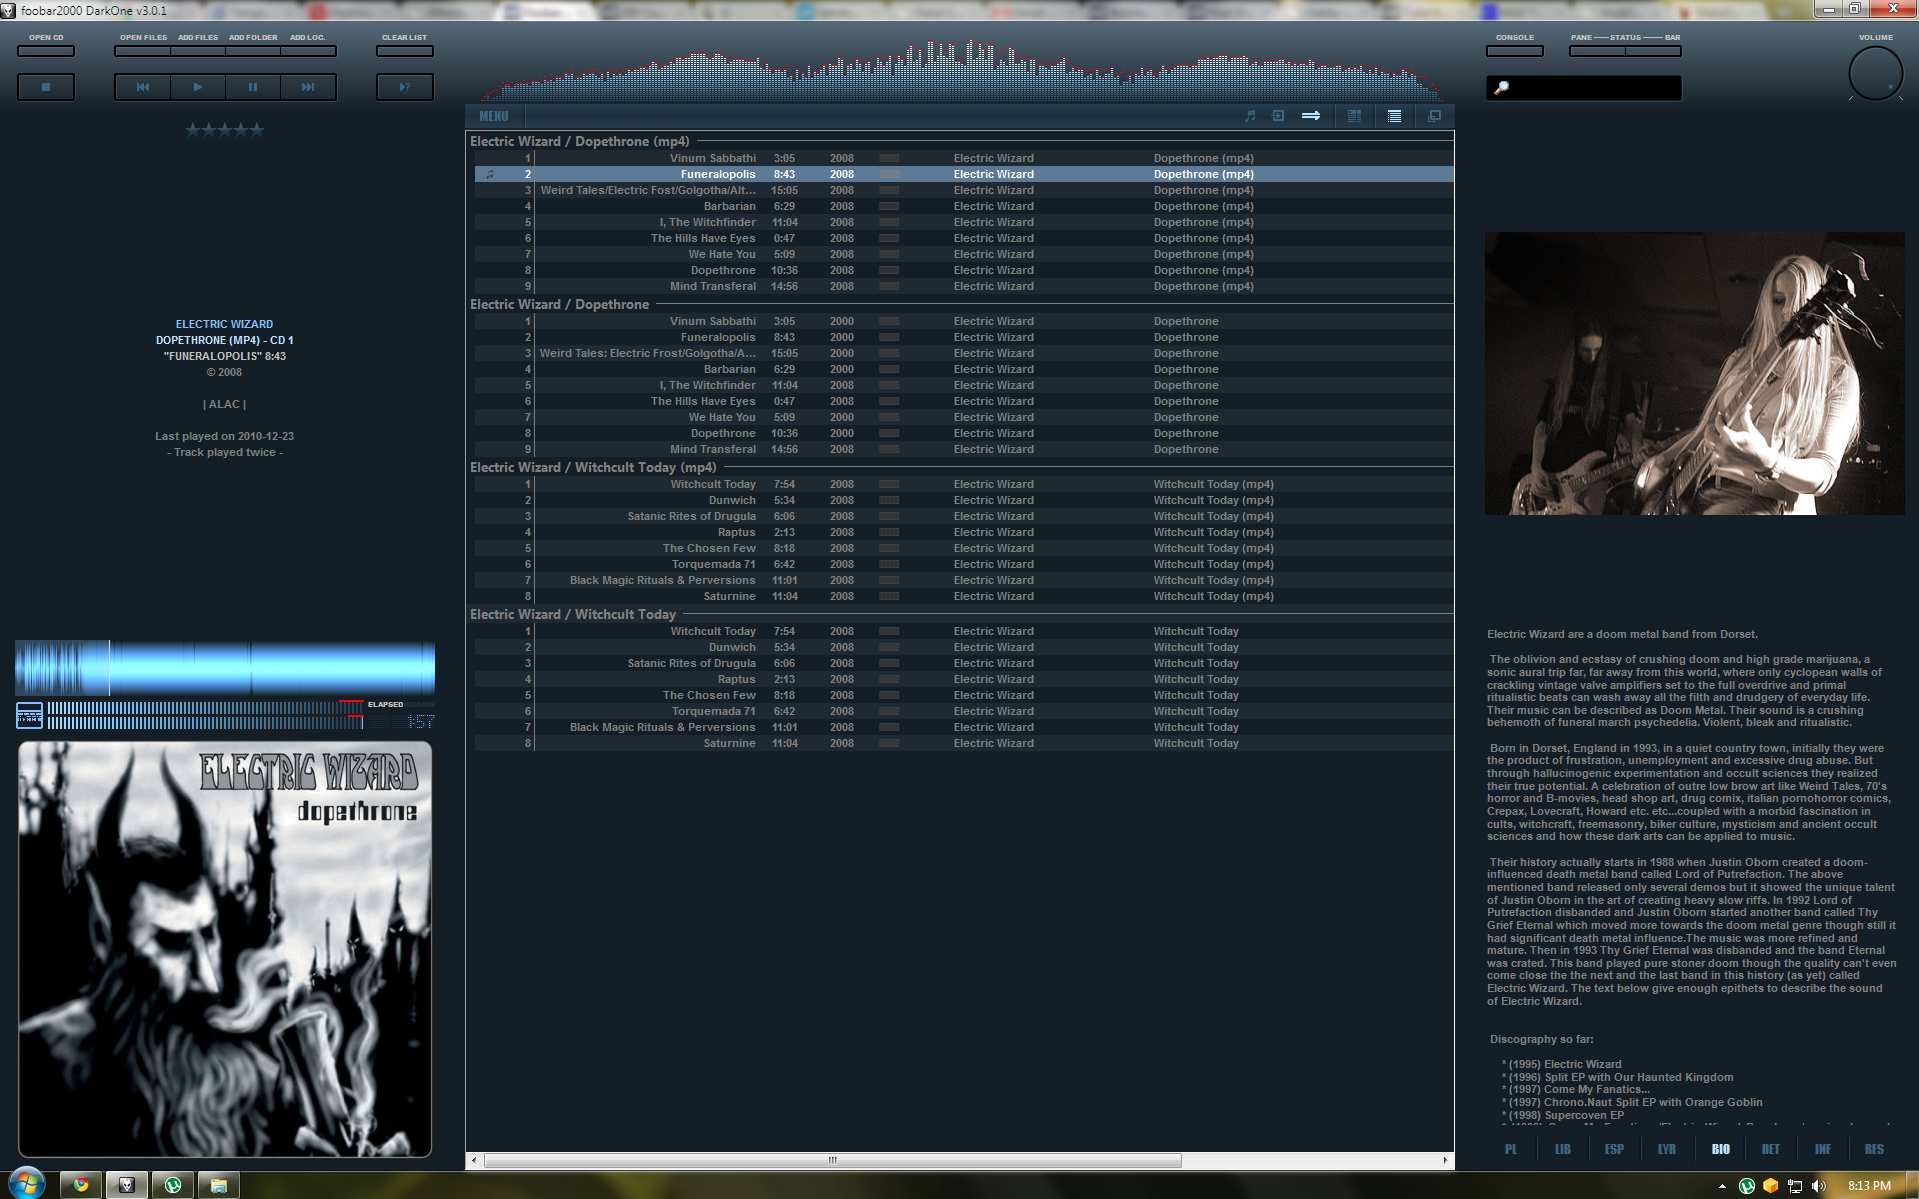Open the DET tab at bottom right
The height and width of the screenshot is (1199, 1919).
(1770, 1149)
